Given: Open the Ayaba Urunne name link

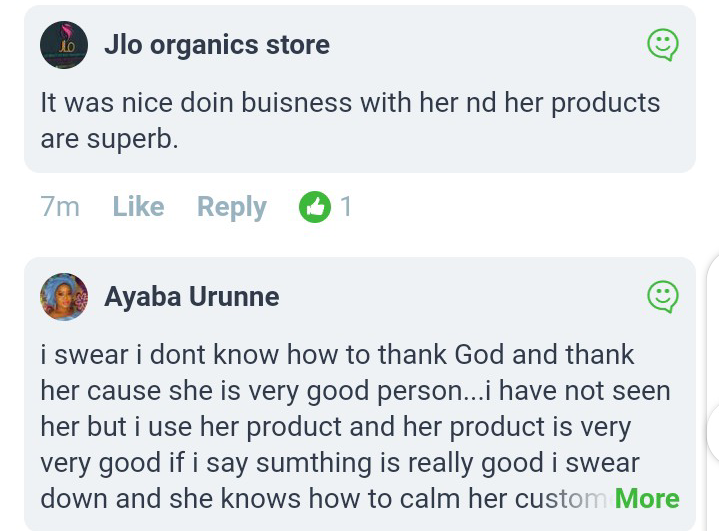Looking at the screenshot, I should pos(192,297).
